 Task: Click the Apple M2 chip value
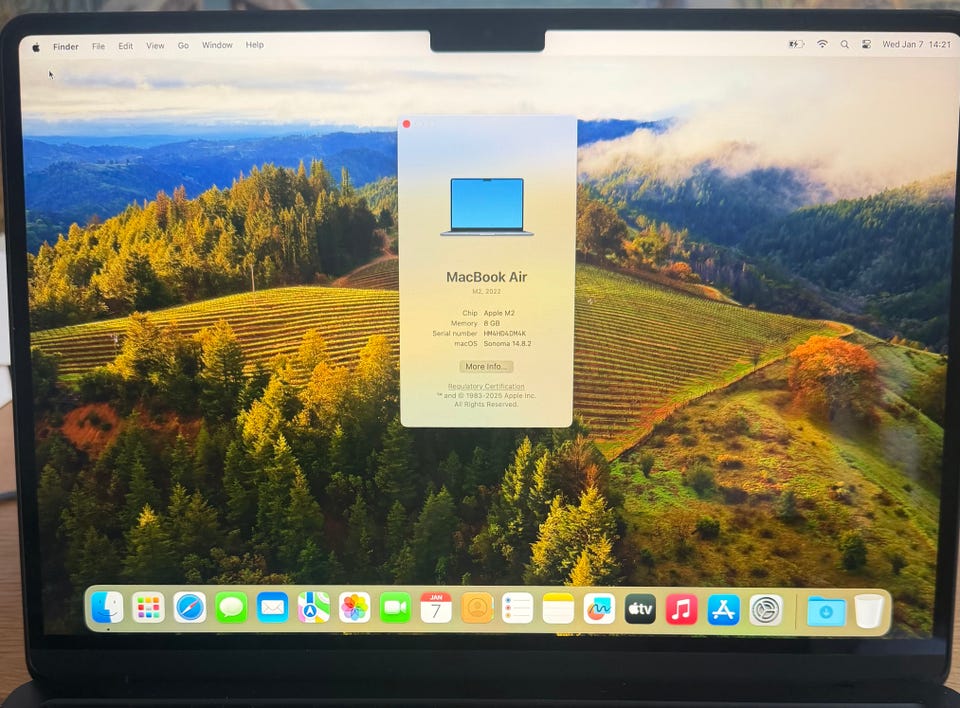(499, 313)
